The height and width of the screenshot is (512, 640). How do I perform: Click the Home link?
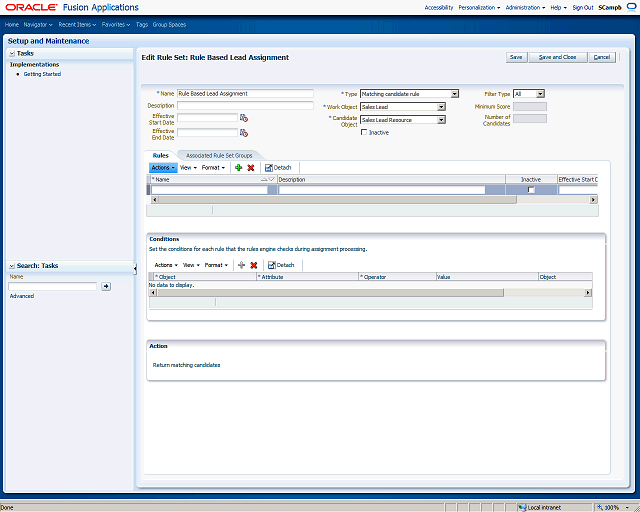coord(11,24)
